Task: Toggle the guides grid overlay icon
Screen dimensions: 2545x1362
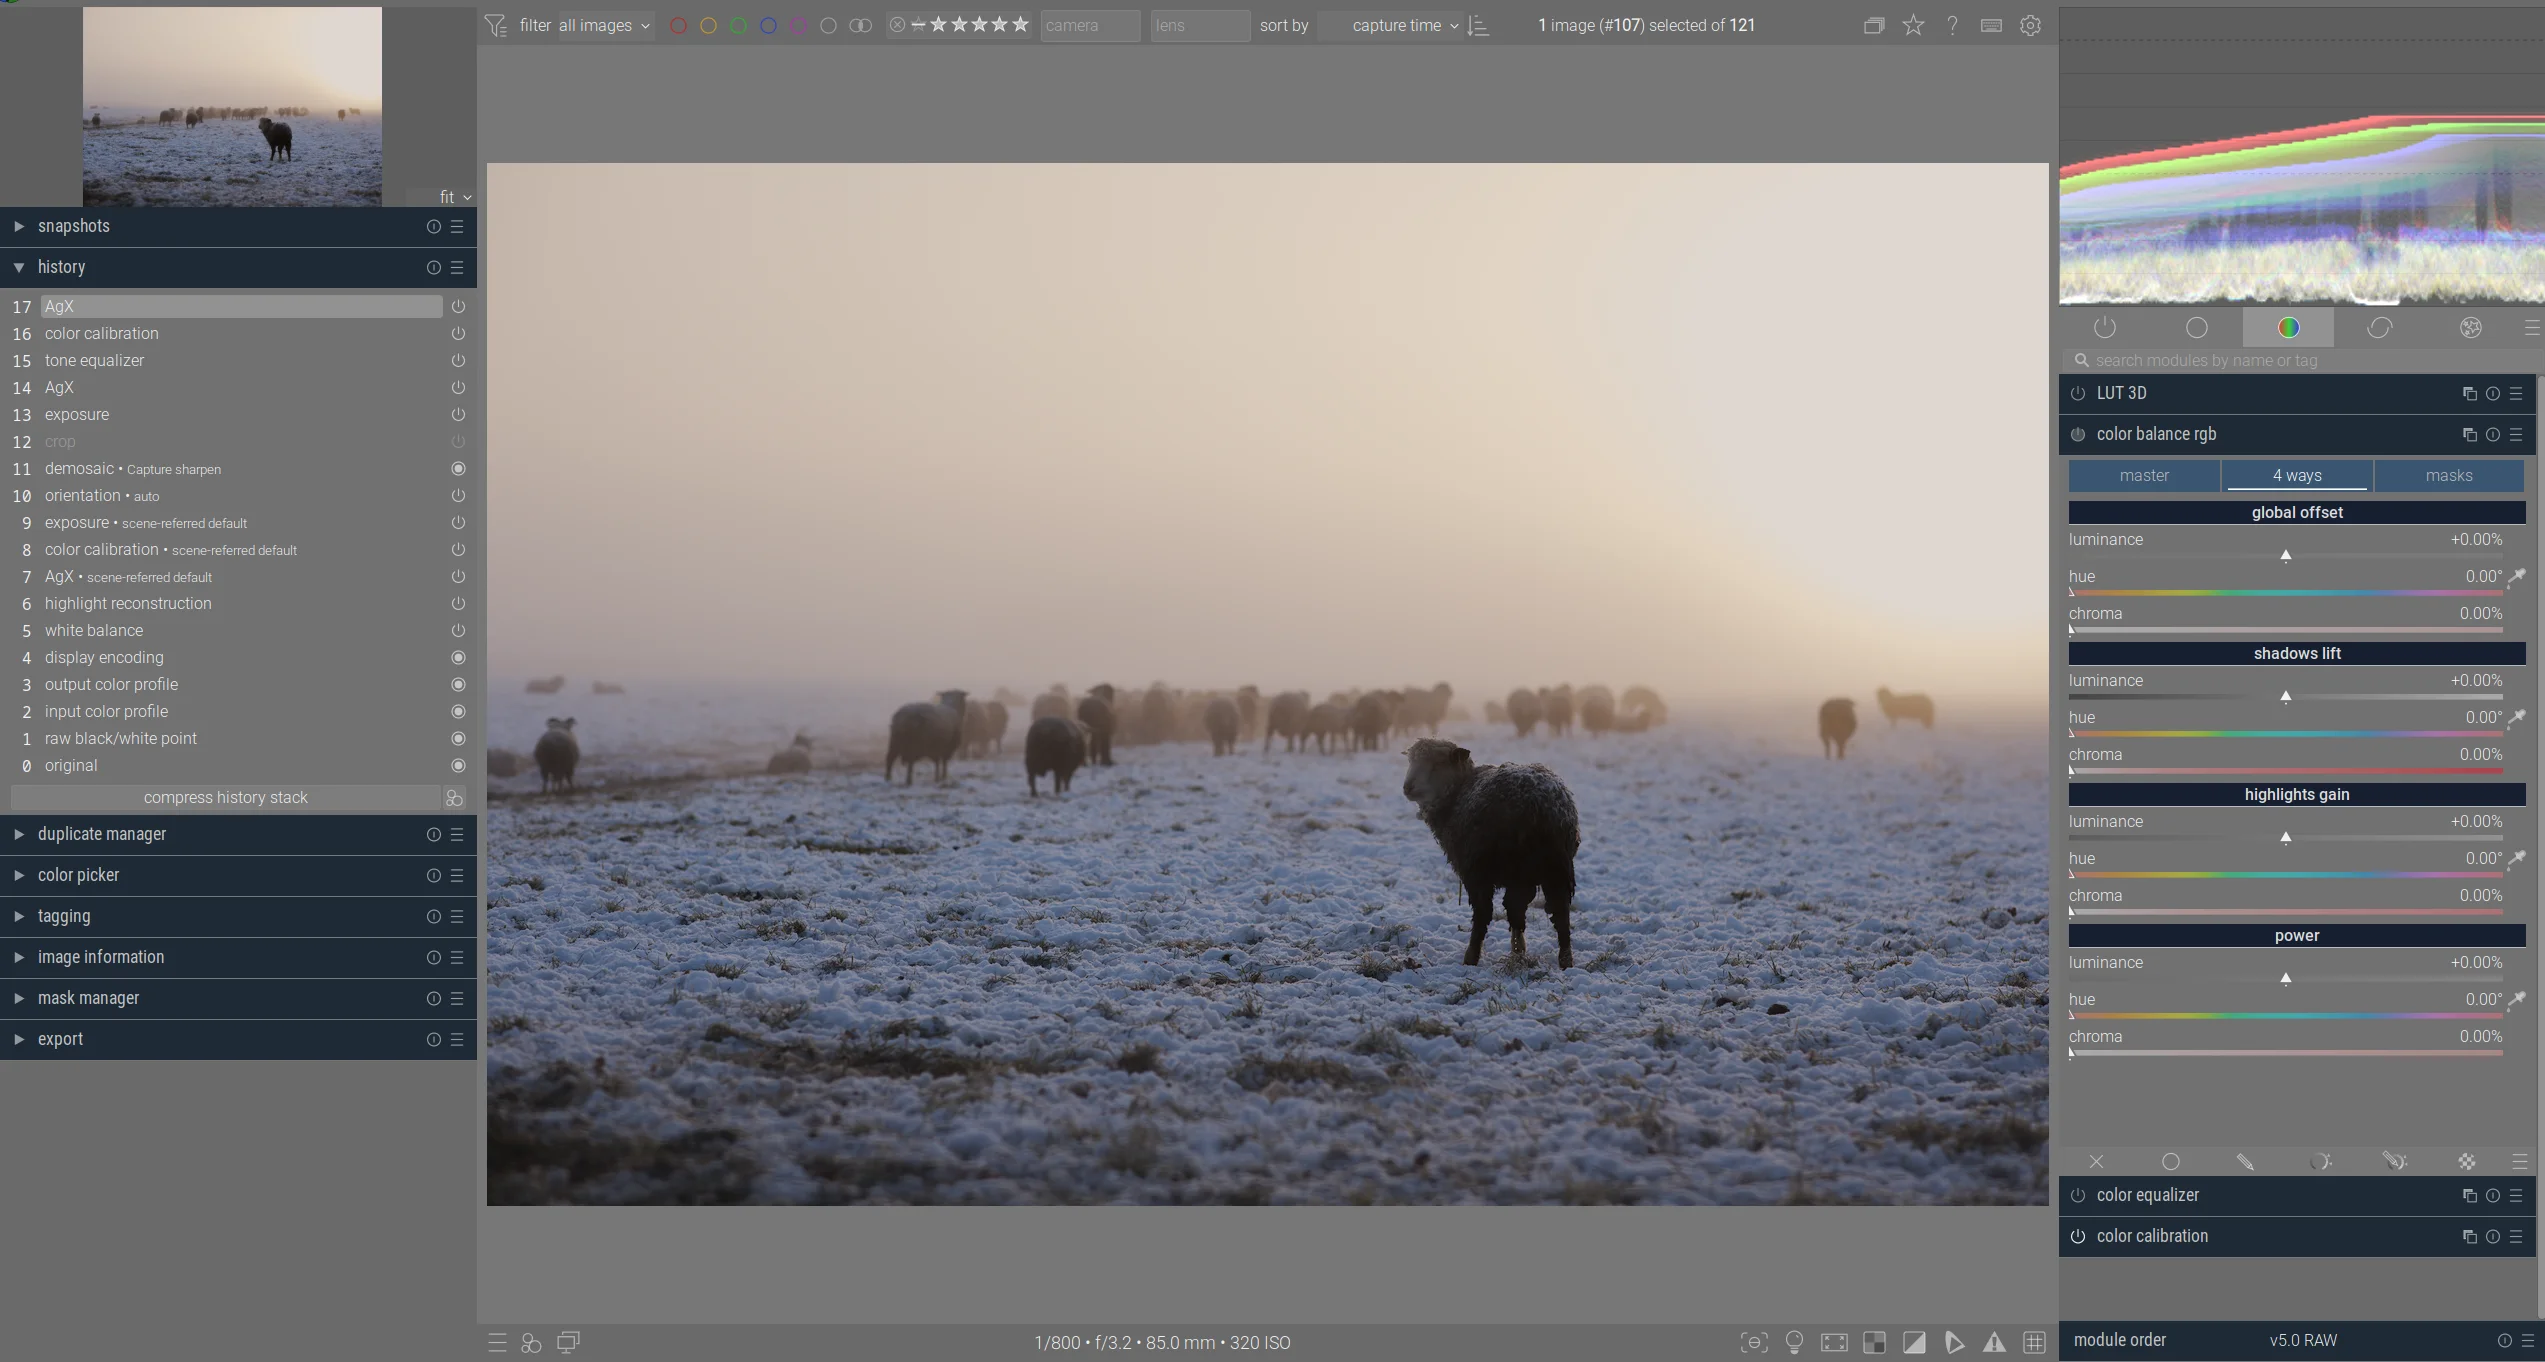Action: [x=2034, y=1342]
